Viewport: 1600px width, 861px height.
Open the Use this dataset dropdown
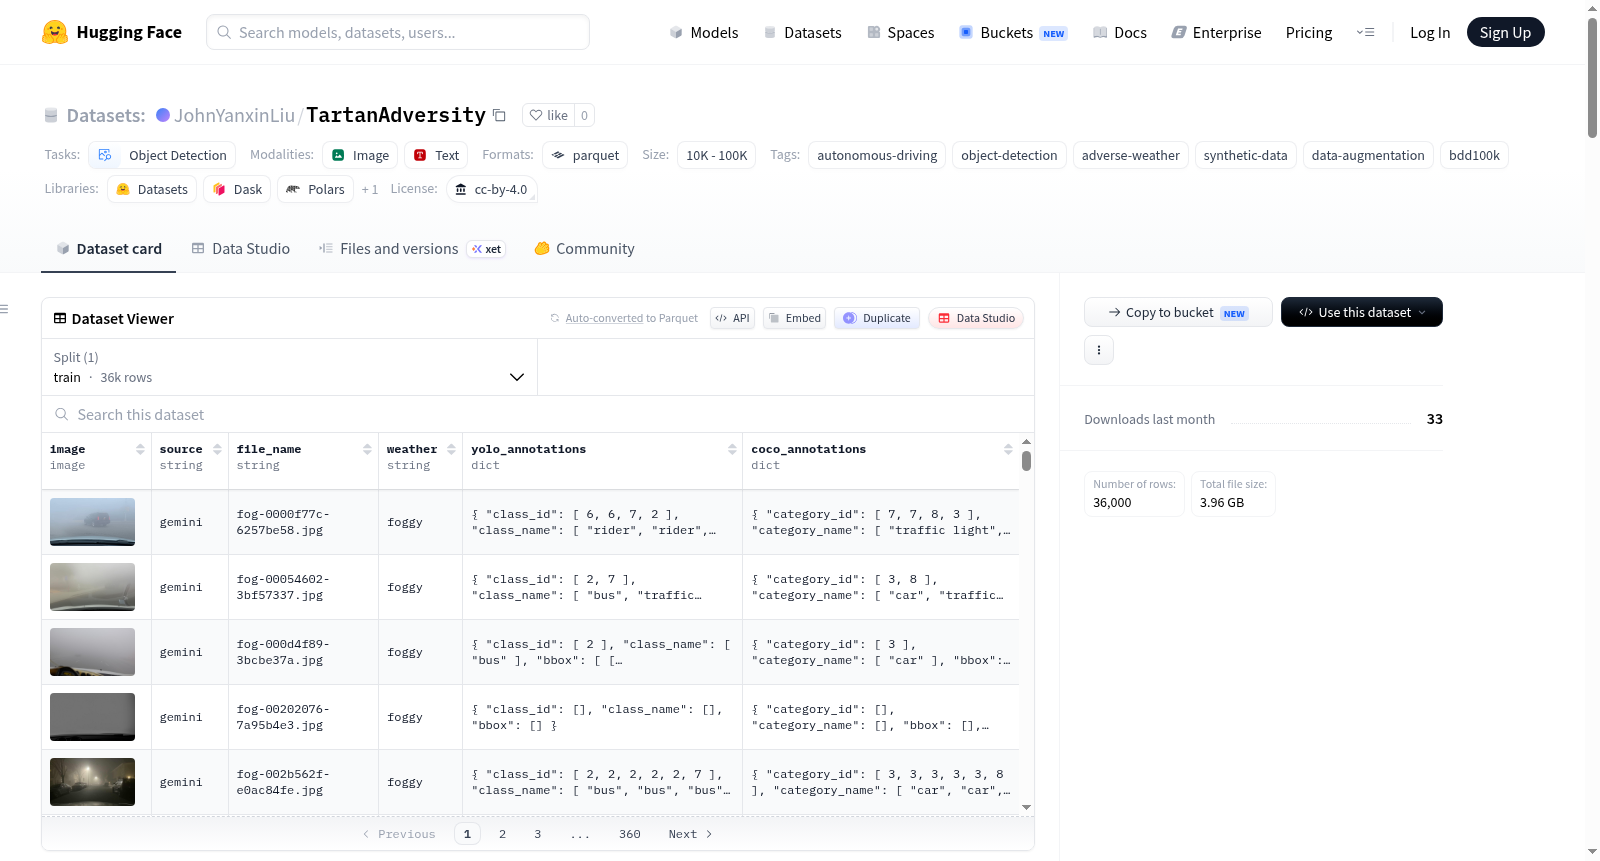[1362, 312]
